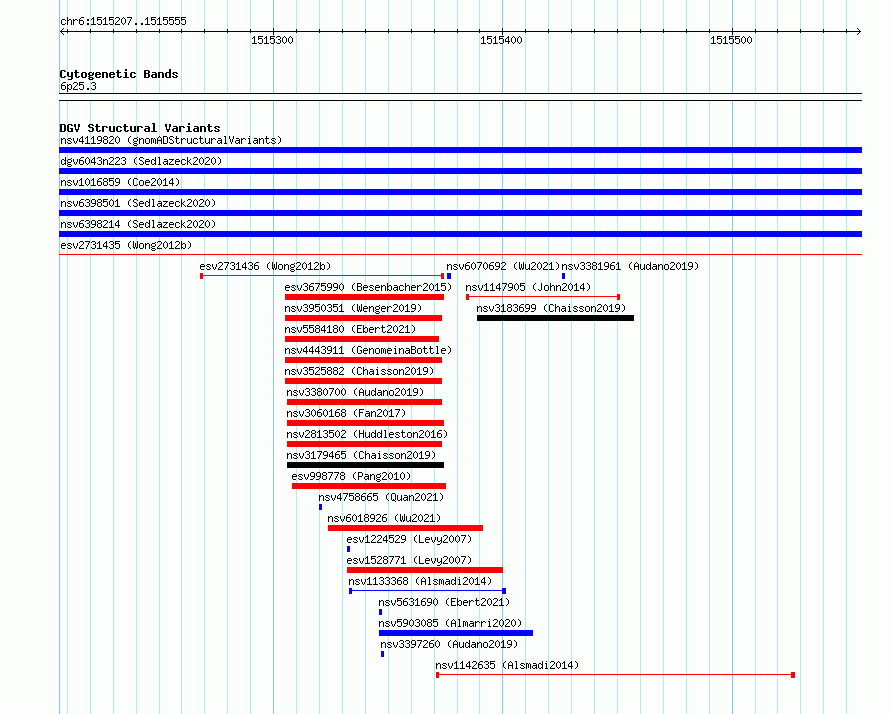Click the red bar under nsv3060168 (Fan2017)
Viewport: 890px width, 714px height.
(x=366, y=423)
